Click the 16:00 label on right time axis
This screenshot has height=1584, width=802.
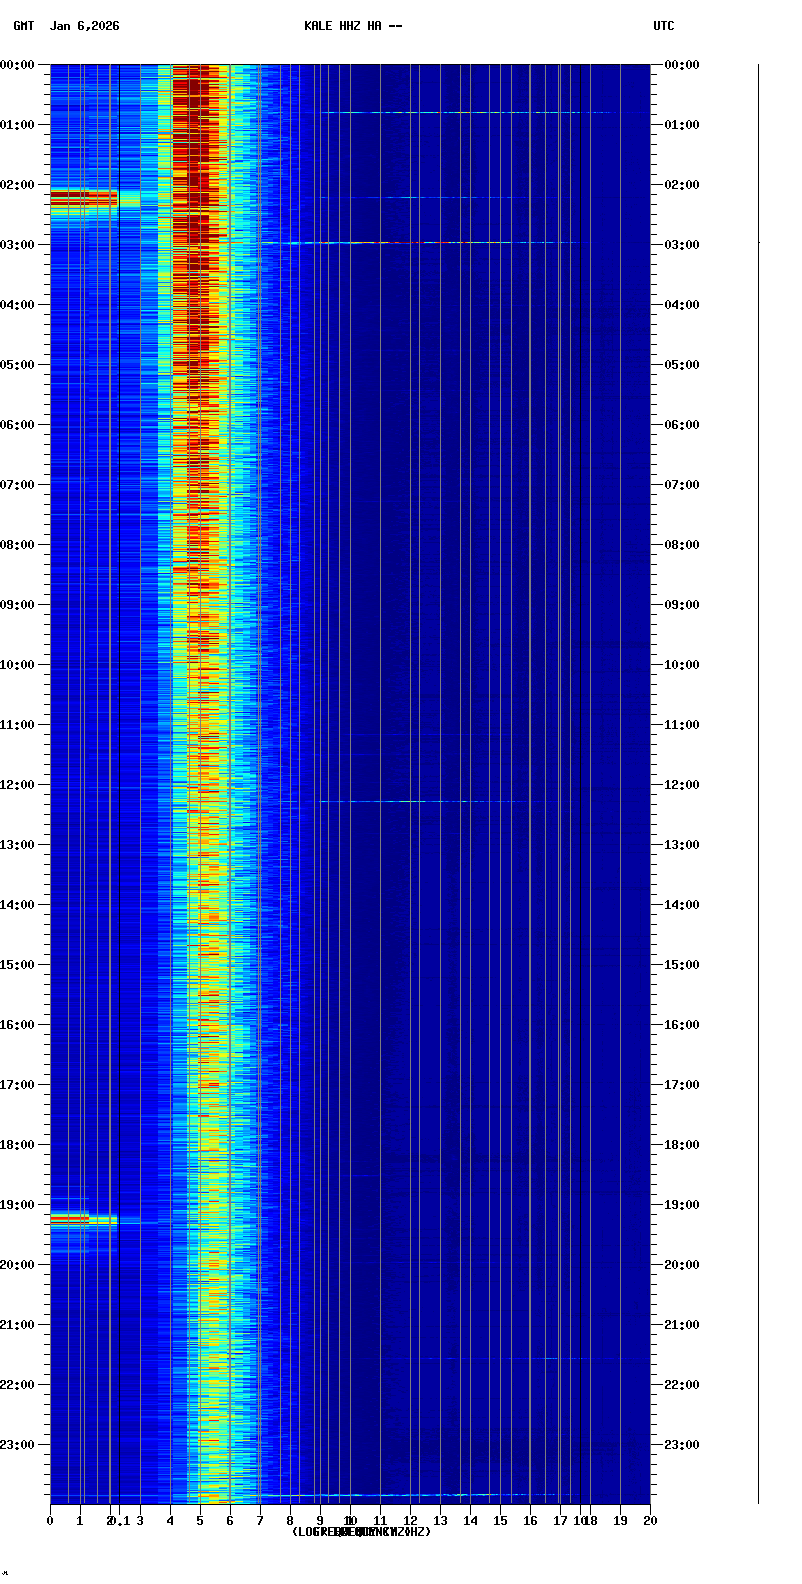click(x=683, y=1025)
